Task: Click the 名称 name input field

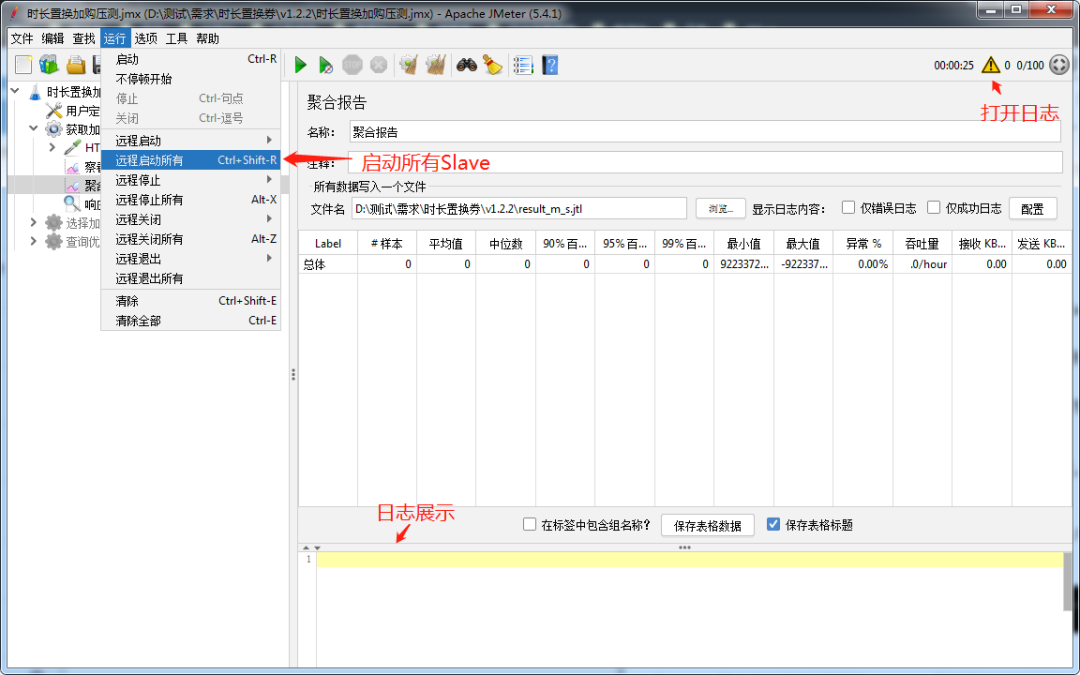Action: coord(705,132)
